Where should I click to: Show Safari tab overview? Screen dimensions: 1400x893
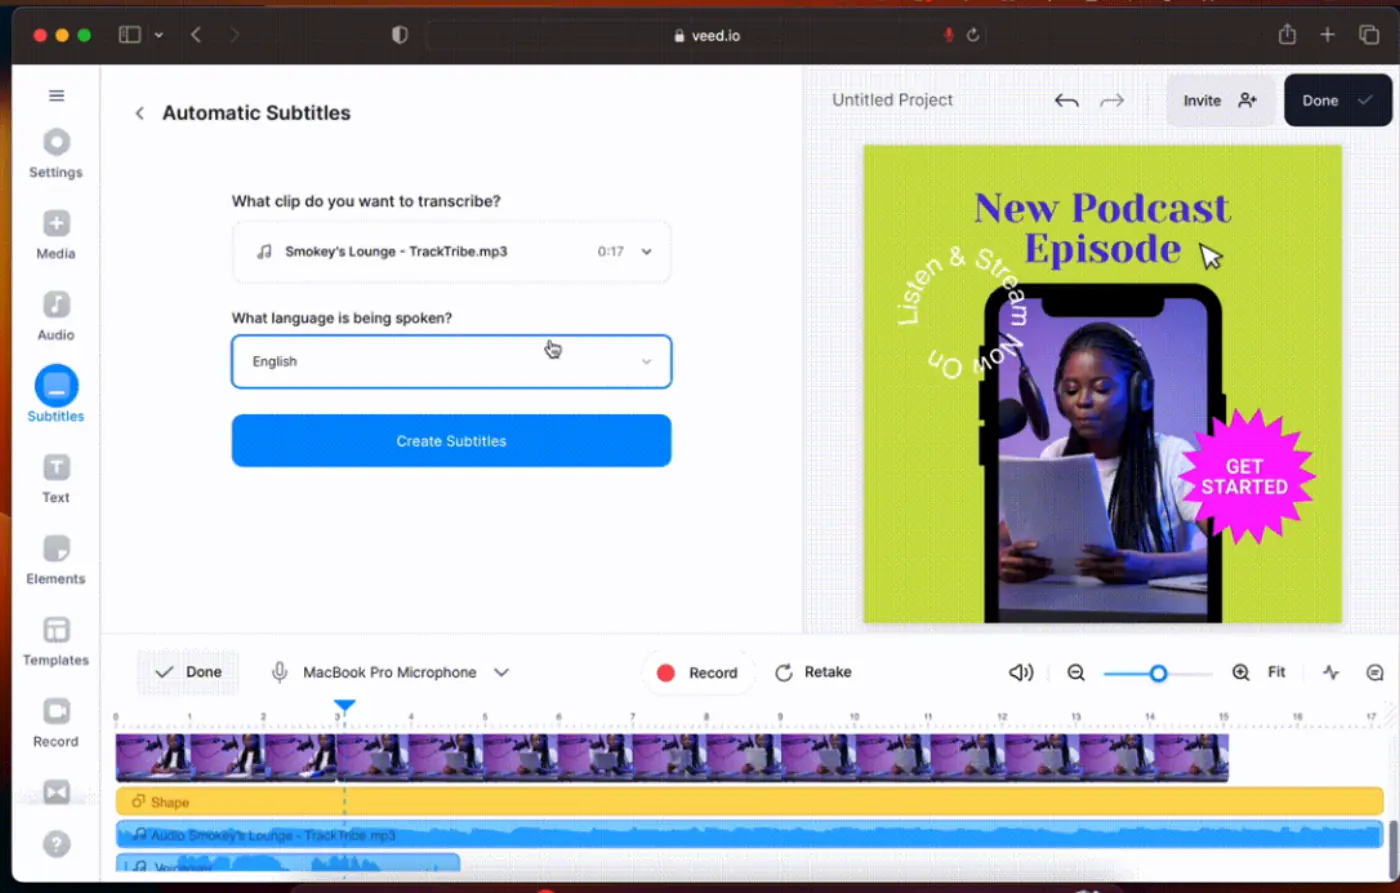coord(1369,35)
